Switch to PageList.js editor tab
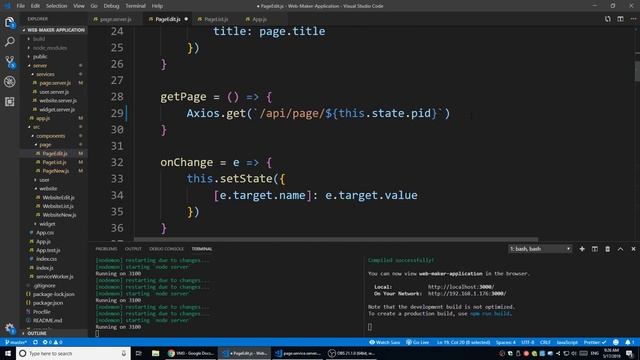This screenshot has width=640, height=360. 216,19
